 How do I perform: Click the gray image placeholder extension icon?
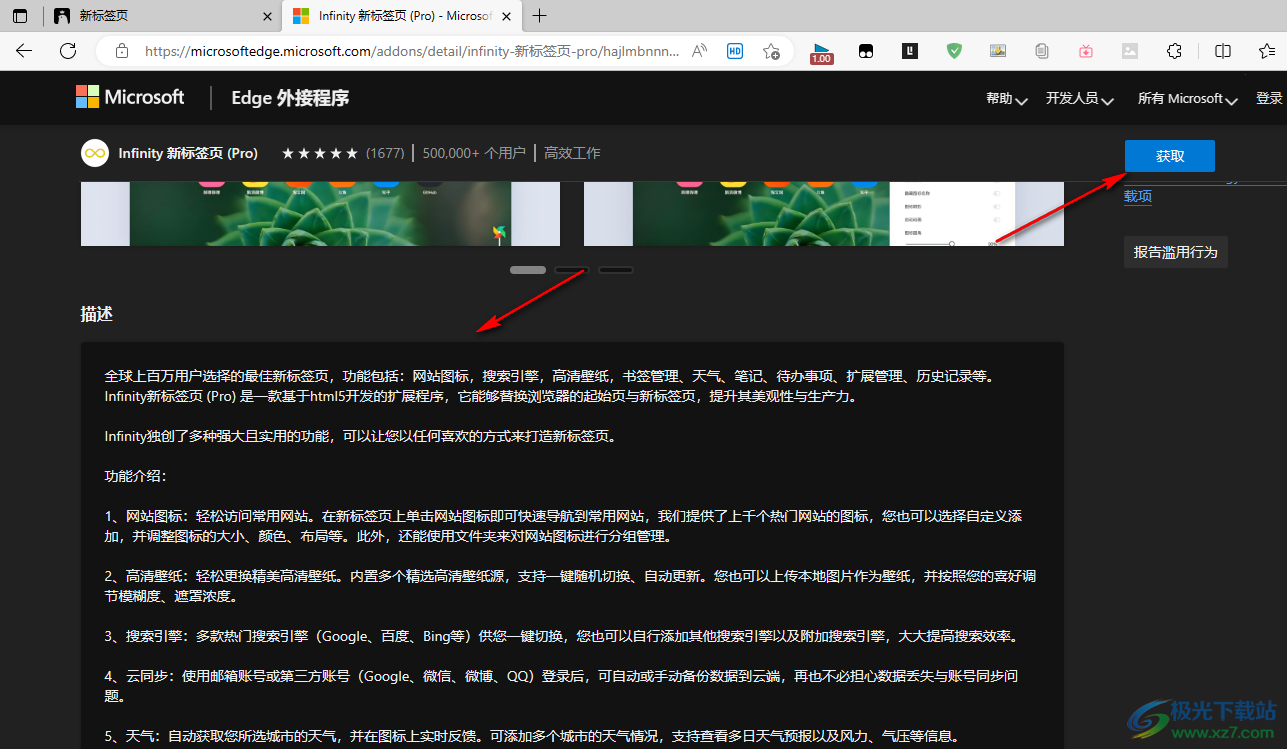pos(1130,51)
